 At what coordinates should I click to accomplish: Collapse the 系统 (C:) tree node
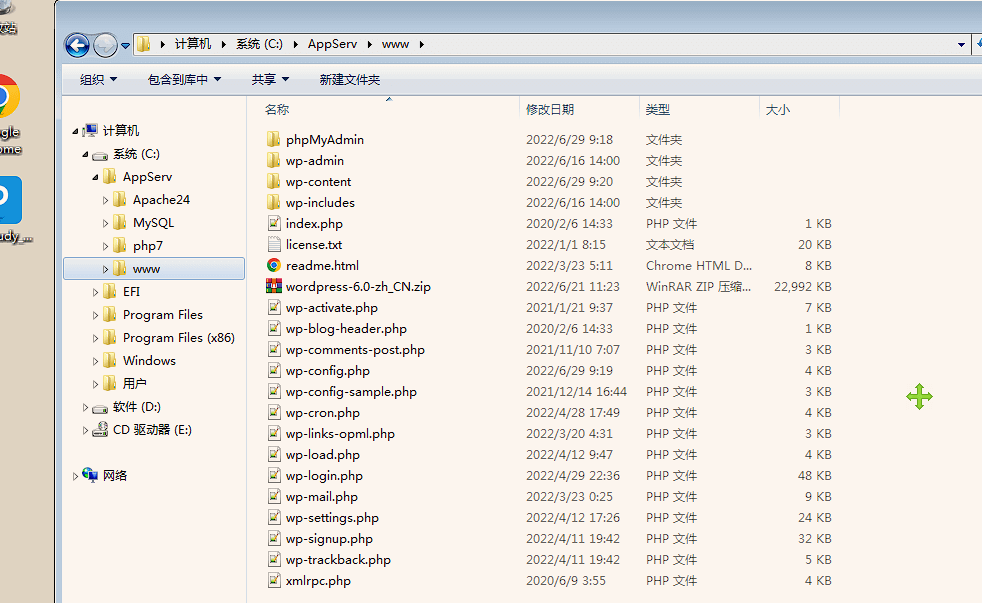[85, 154]
